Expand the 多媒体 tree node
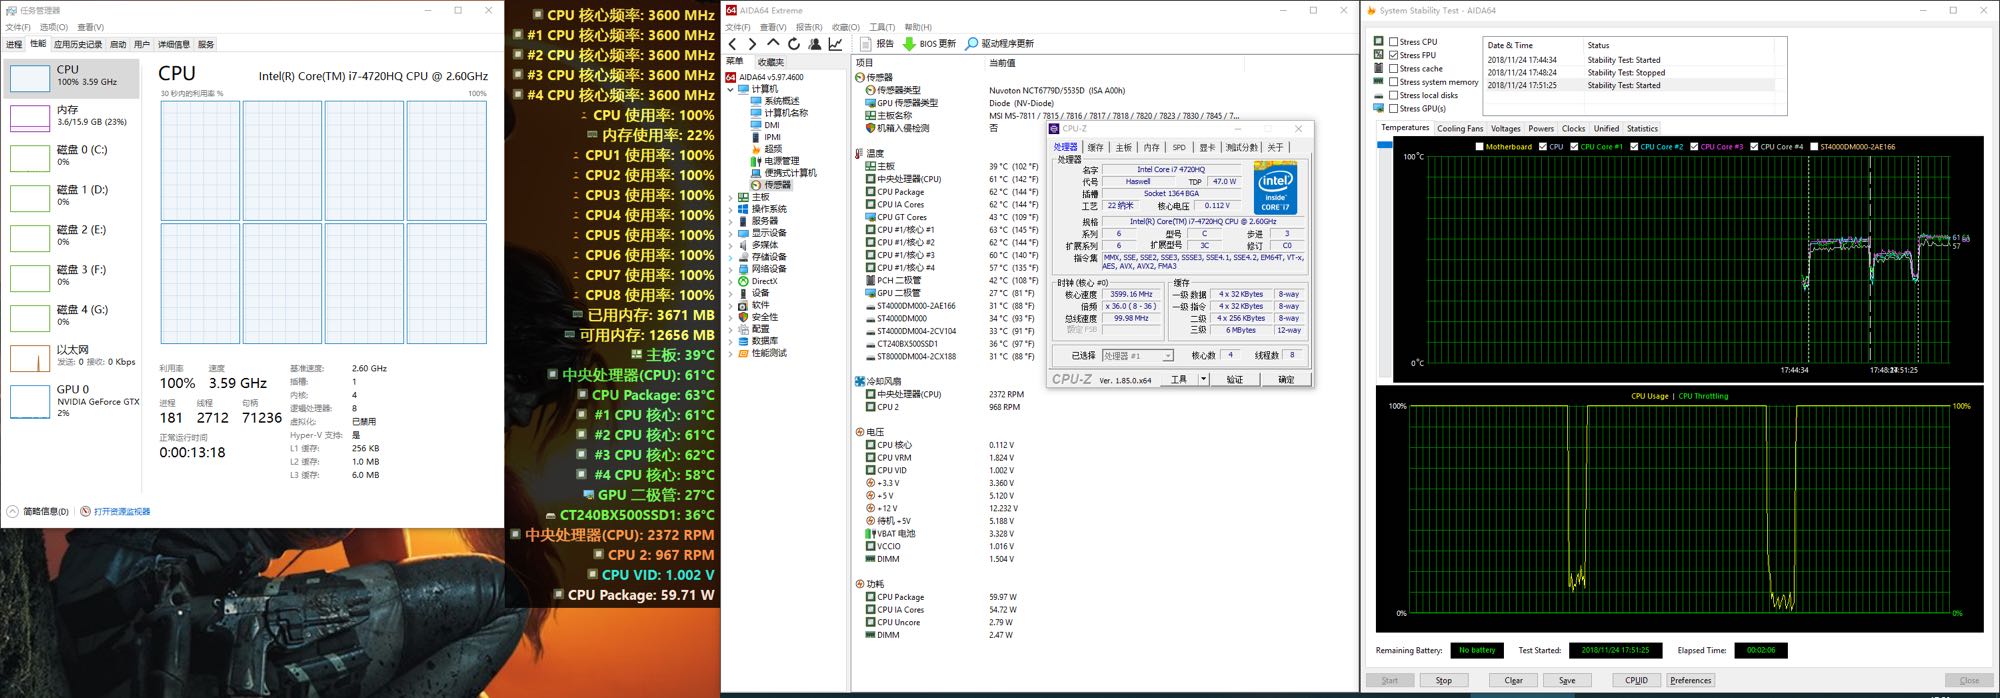This screenshot has height=698, width=2000. [x=731, y=245]
